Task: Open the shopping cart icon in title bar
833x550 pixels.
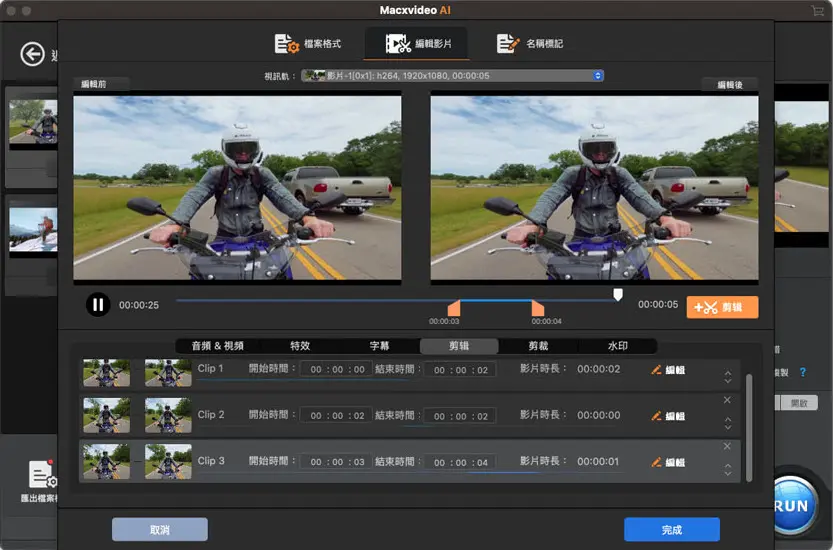Action: [818, 10]
